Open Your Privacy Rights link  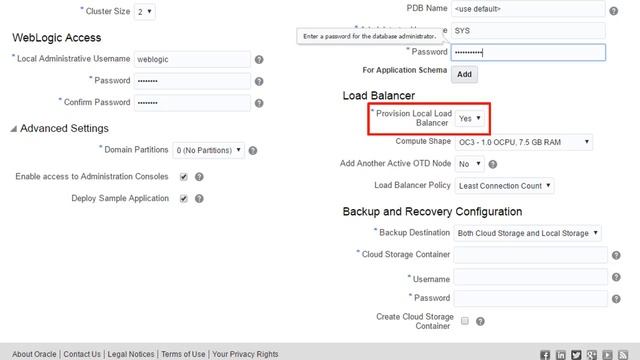pyautogui.click(x=245, y=354)
